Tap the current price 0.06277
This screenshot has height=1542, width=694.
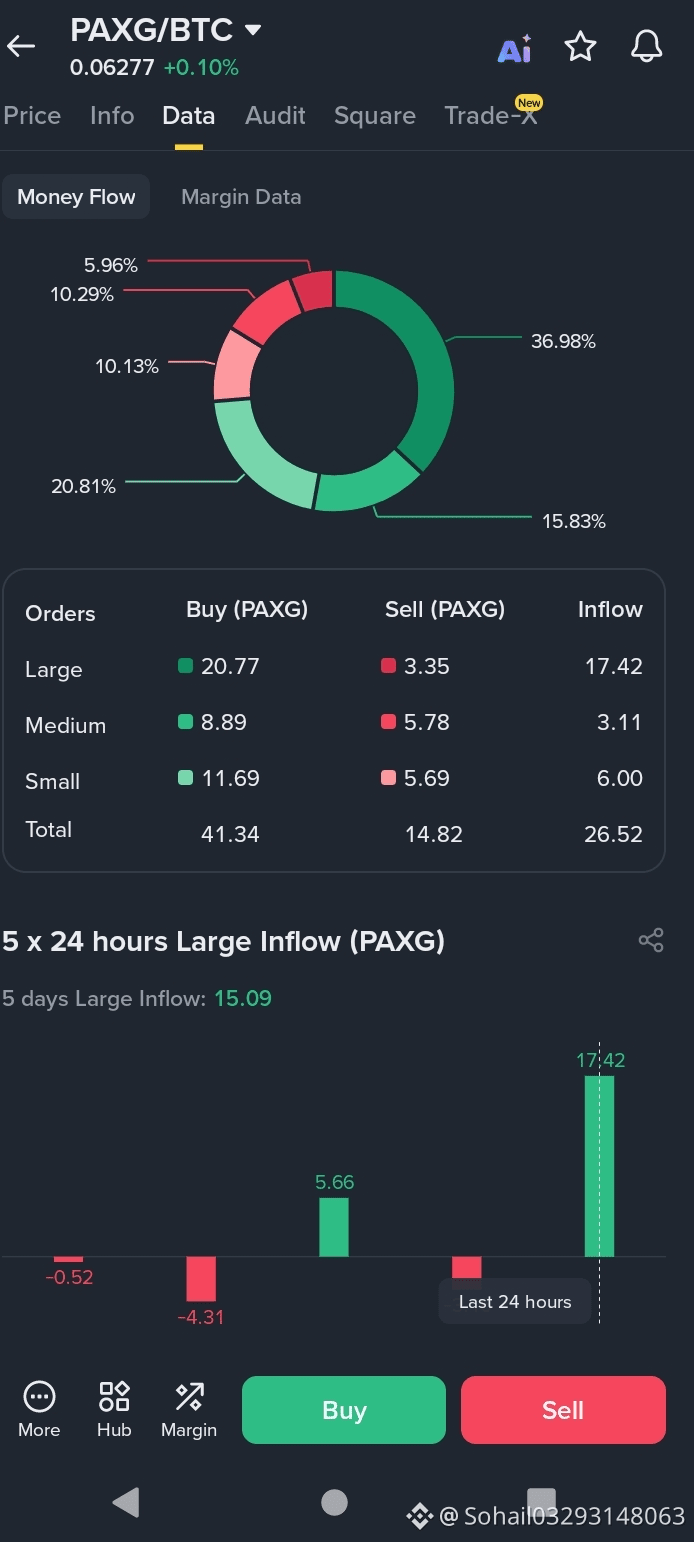tap(112, 68)
